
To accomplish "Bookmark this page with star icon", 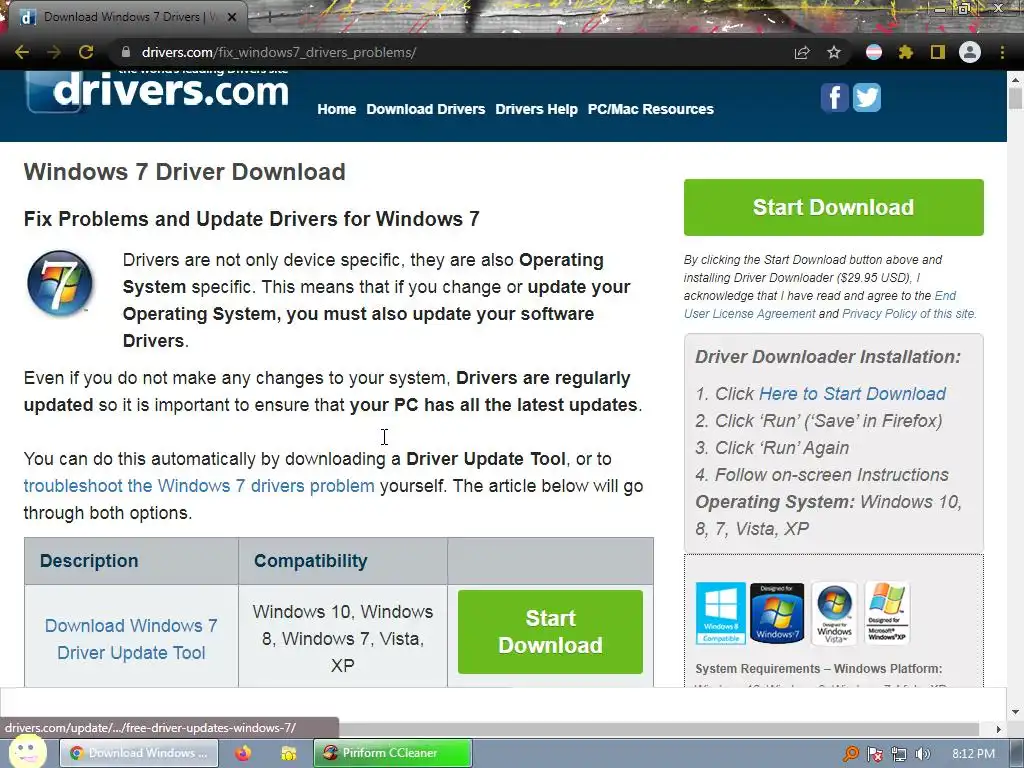I will click(833, 52).
